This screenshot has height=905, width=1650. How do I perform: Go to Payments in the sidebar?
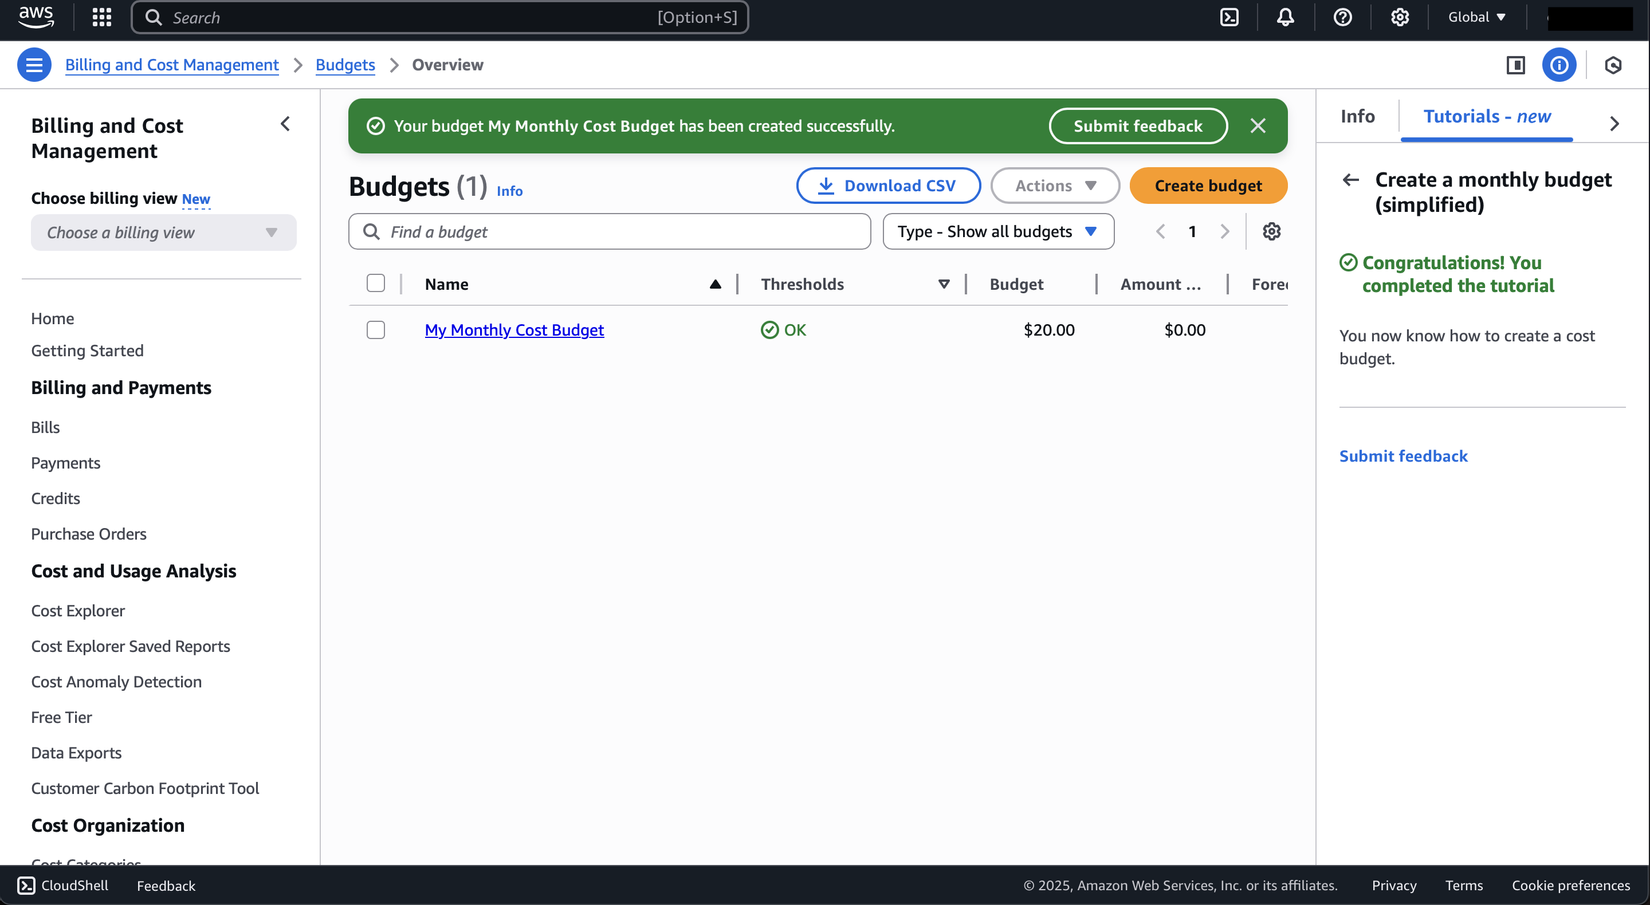(65, 463)
